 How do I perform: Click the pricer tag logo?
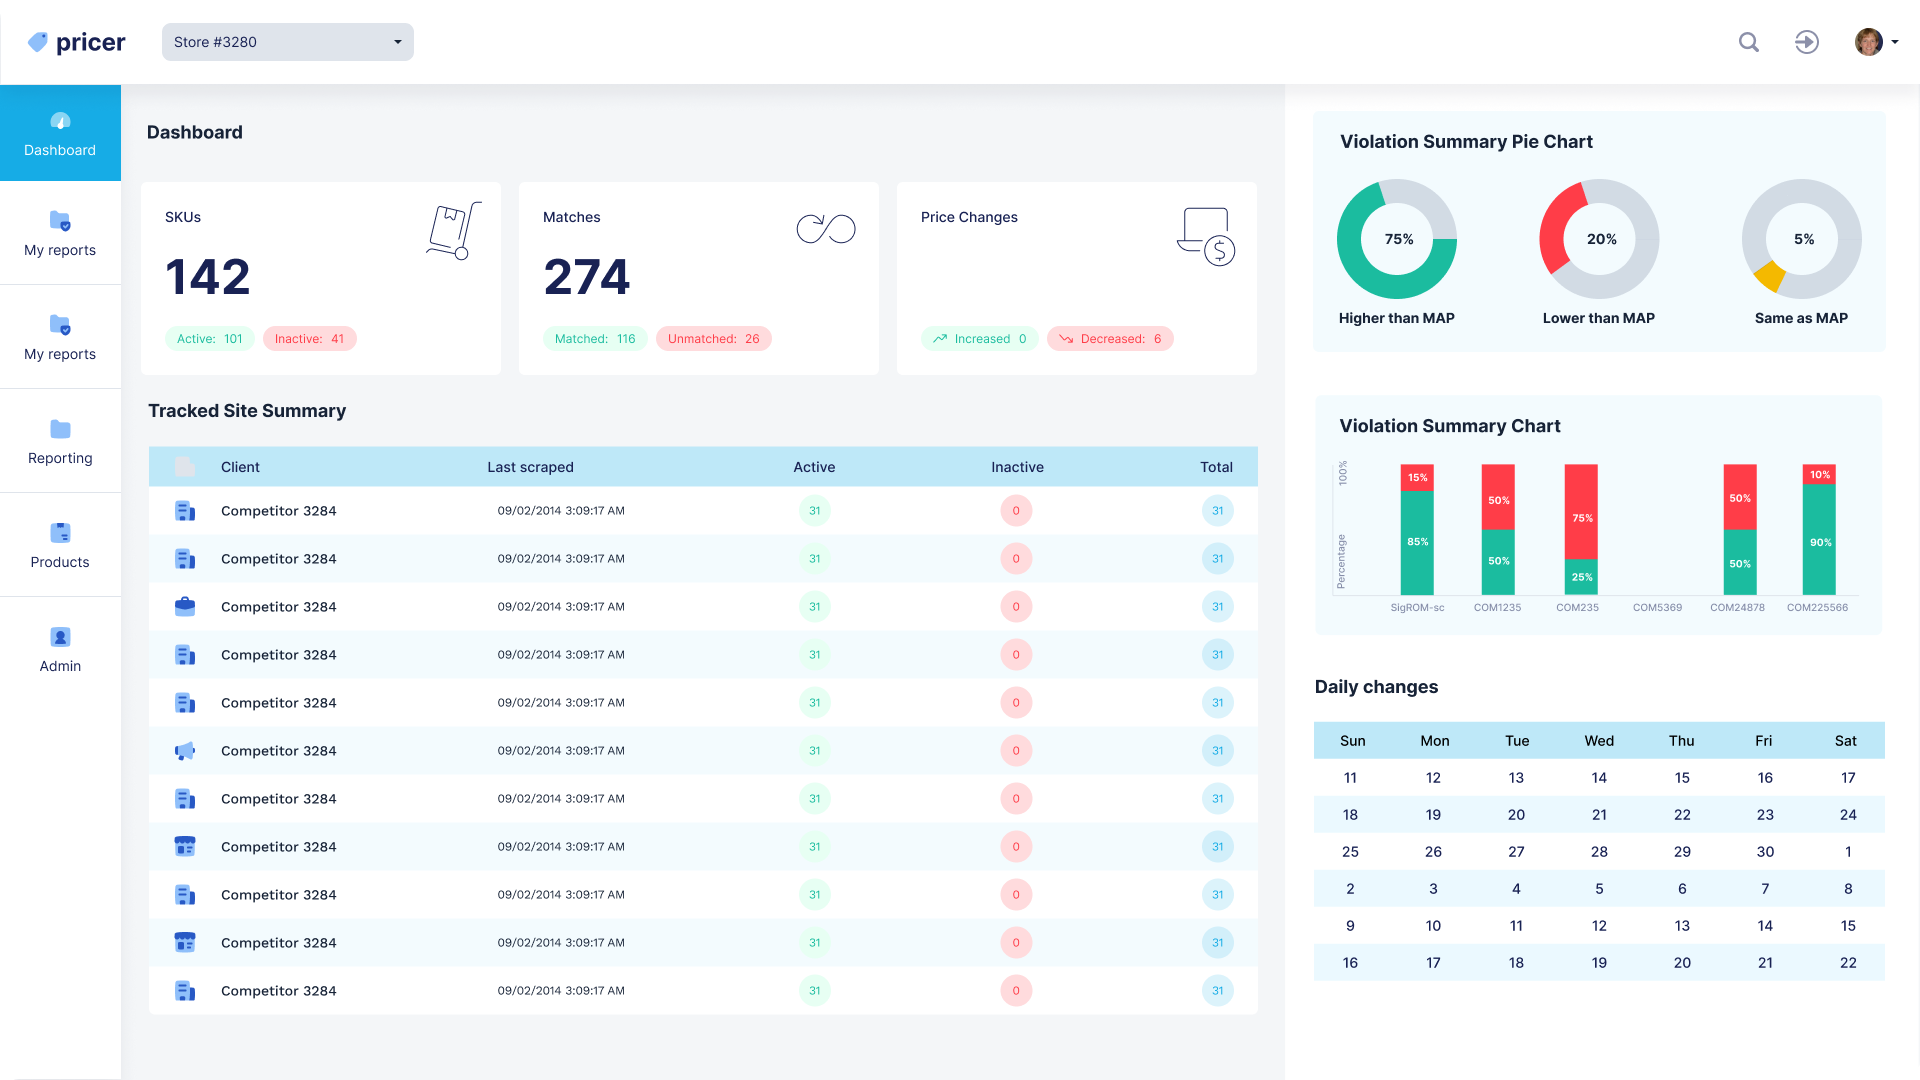click(x=38, y=42)
